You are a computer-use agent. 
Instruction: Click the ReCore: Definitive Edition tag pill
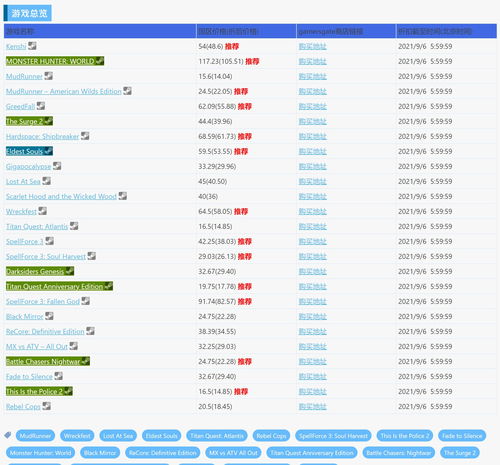tap(163, 453)
